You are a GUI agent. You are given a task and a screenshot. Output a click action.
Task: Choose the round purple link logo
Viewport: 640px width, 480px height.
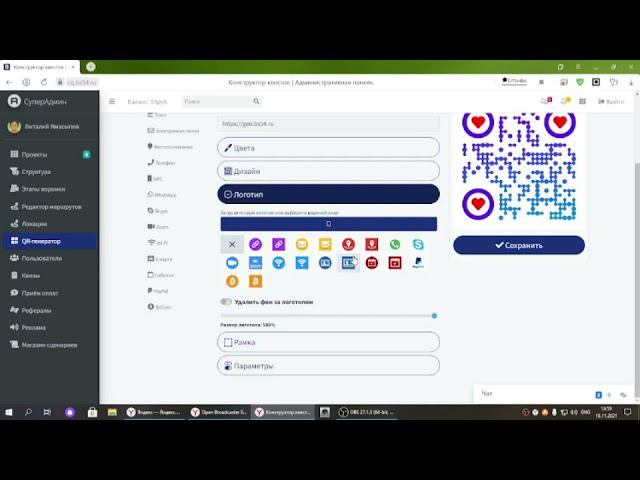click(x=256, y=244)
